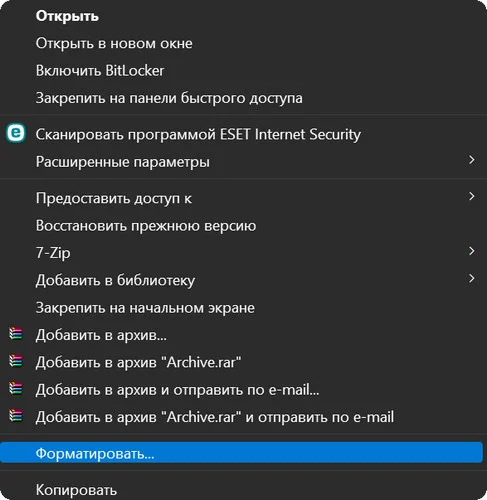Select Закрепить на начальном экране
The image size is (487, 500).
click(145, 308)
